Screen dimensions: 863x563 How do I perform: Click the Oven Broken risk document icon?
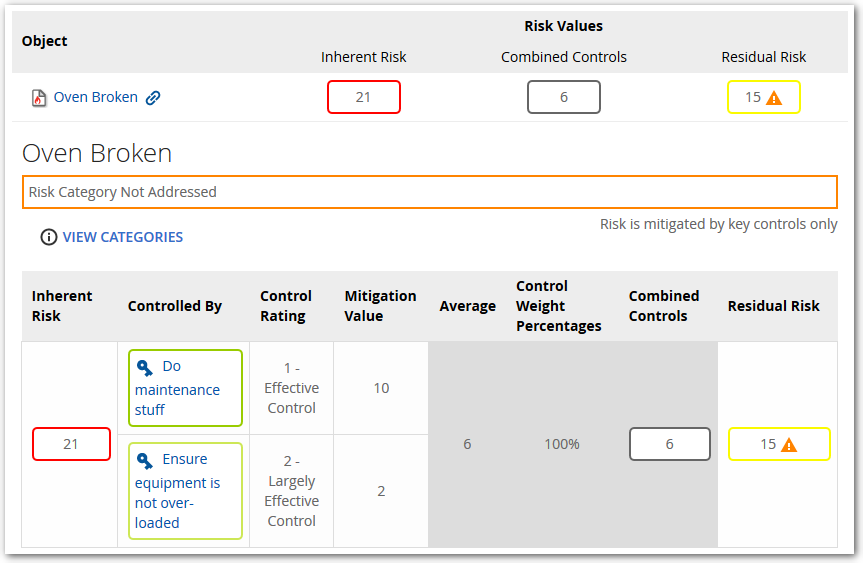point(39,98)
